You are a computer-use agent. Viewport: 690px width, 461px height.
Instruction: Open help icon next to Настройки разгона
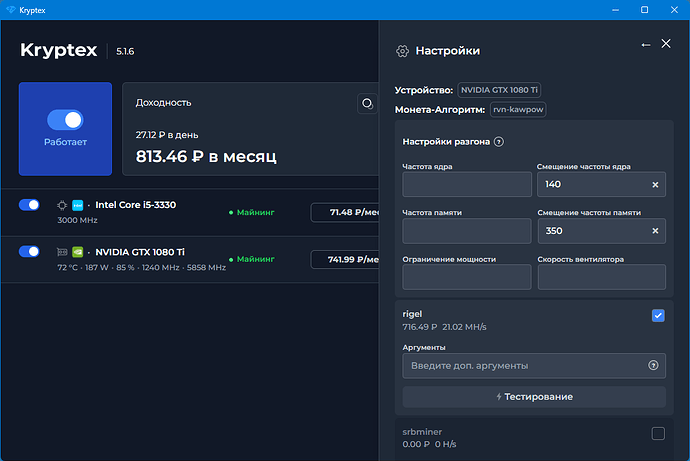498,142
